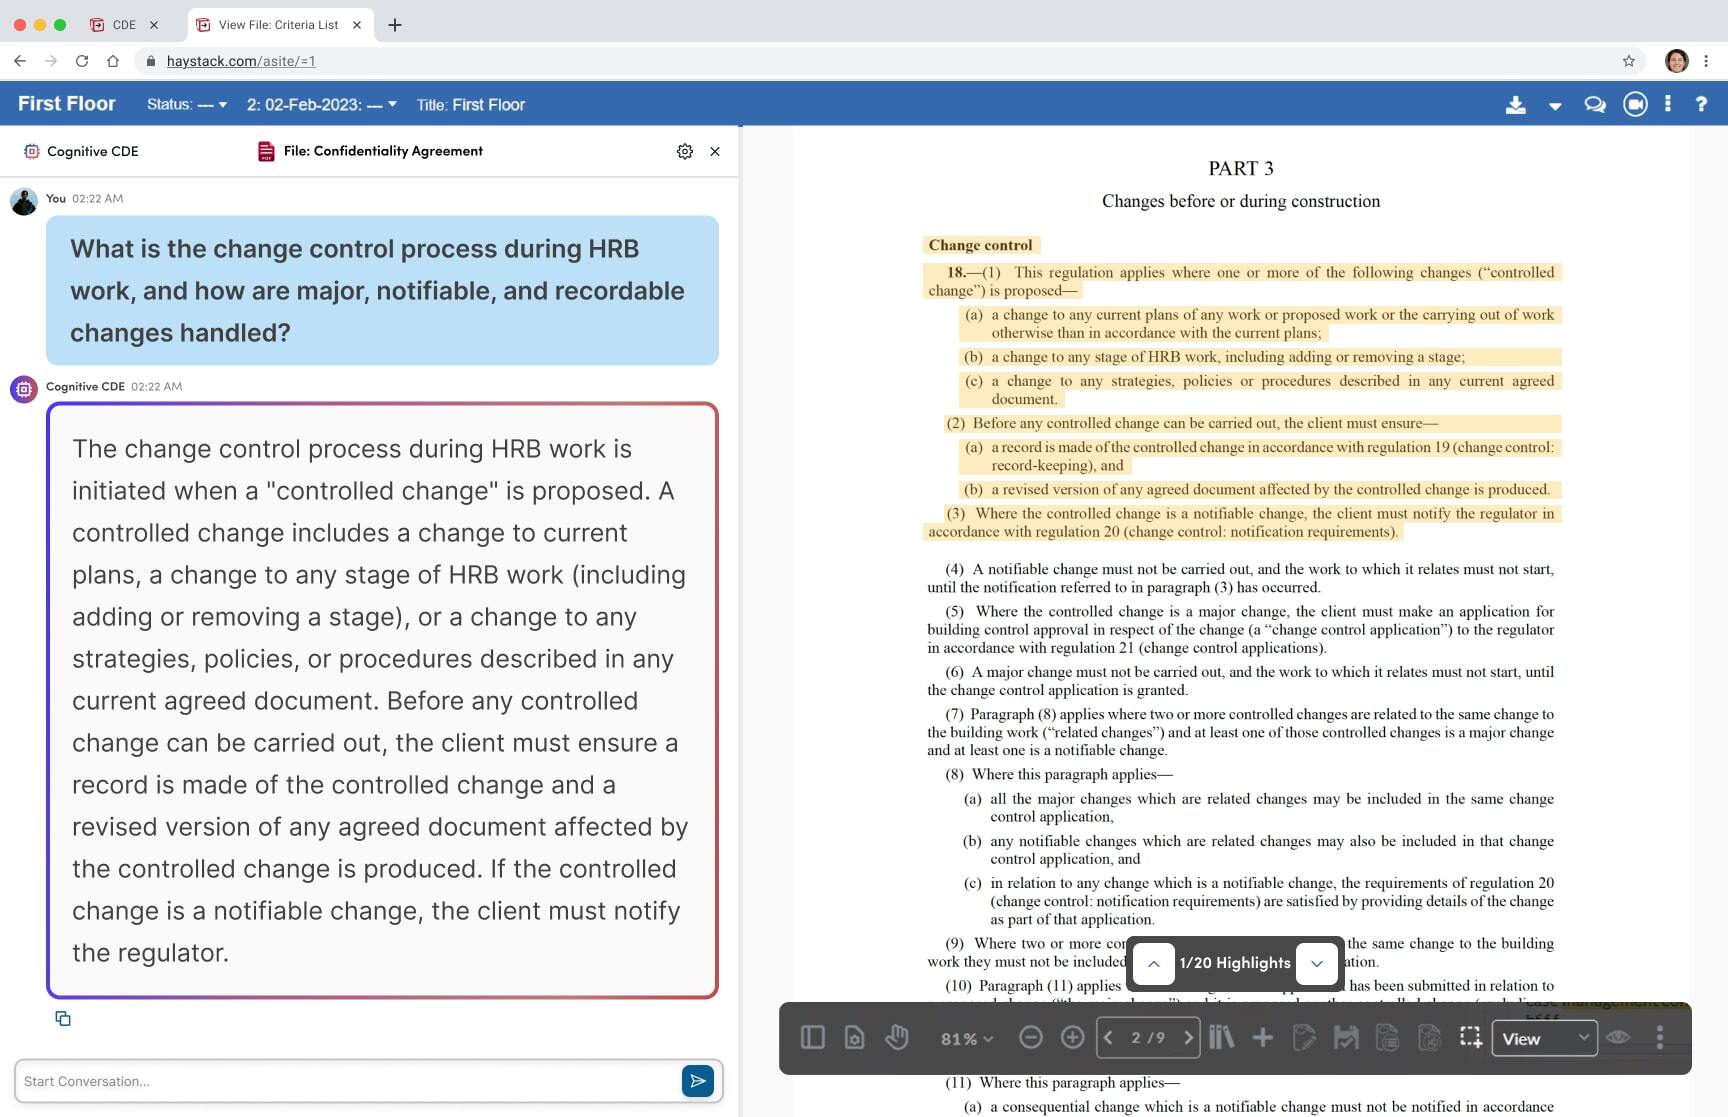
Task: Toggle the sidebar panel in PDF toolbar
Action: (x=812, y=1038)
